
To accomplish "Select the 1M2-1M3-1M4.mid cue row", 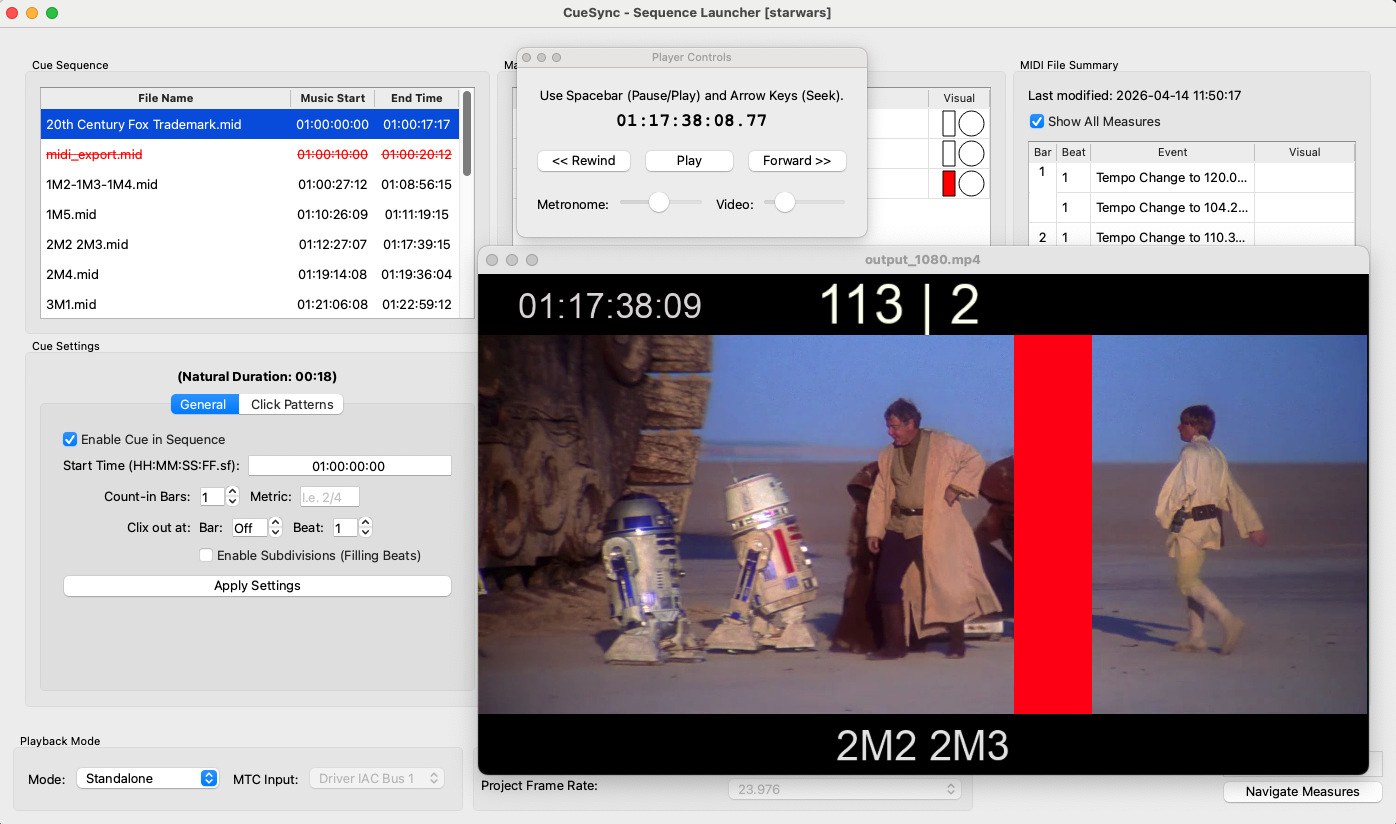I will coord(250,184).
